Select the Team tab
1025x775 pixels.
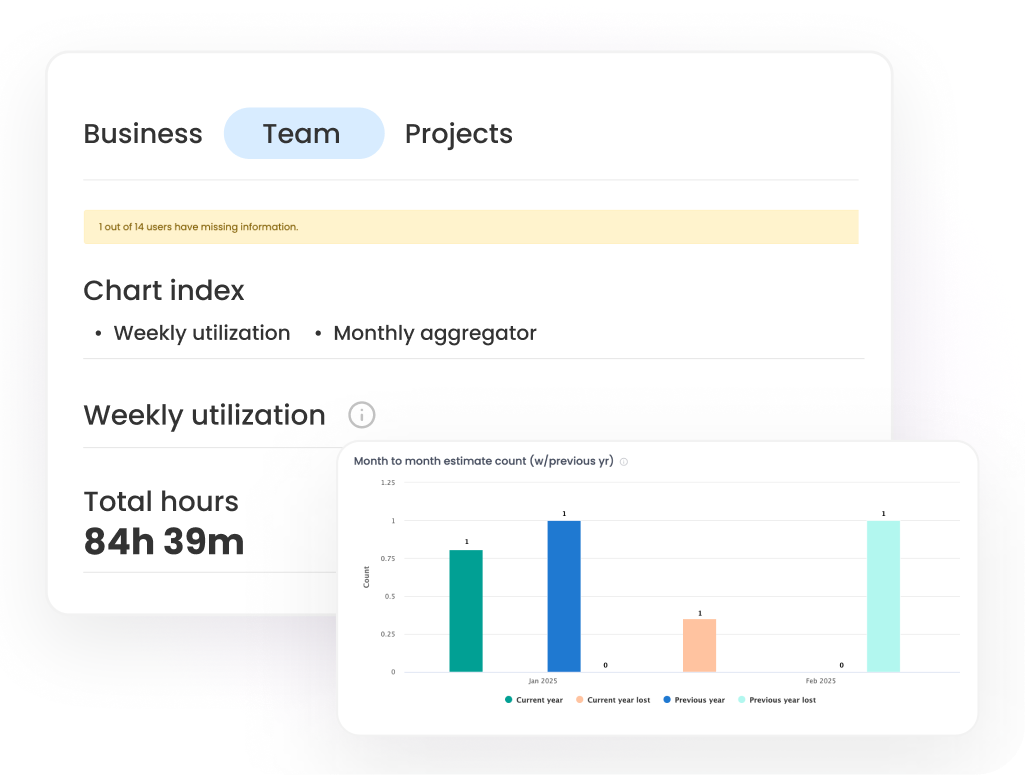[303, 134]
